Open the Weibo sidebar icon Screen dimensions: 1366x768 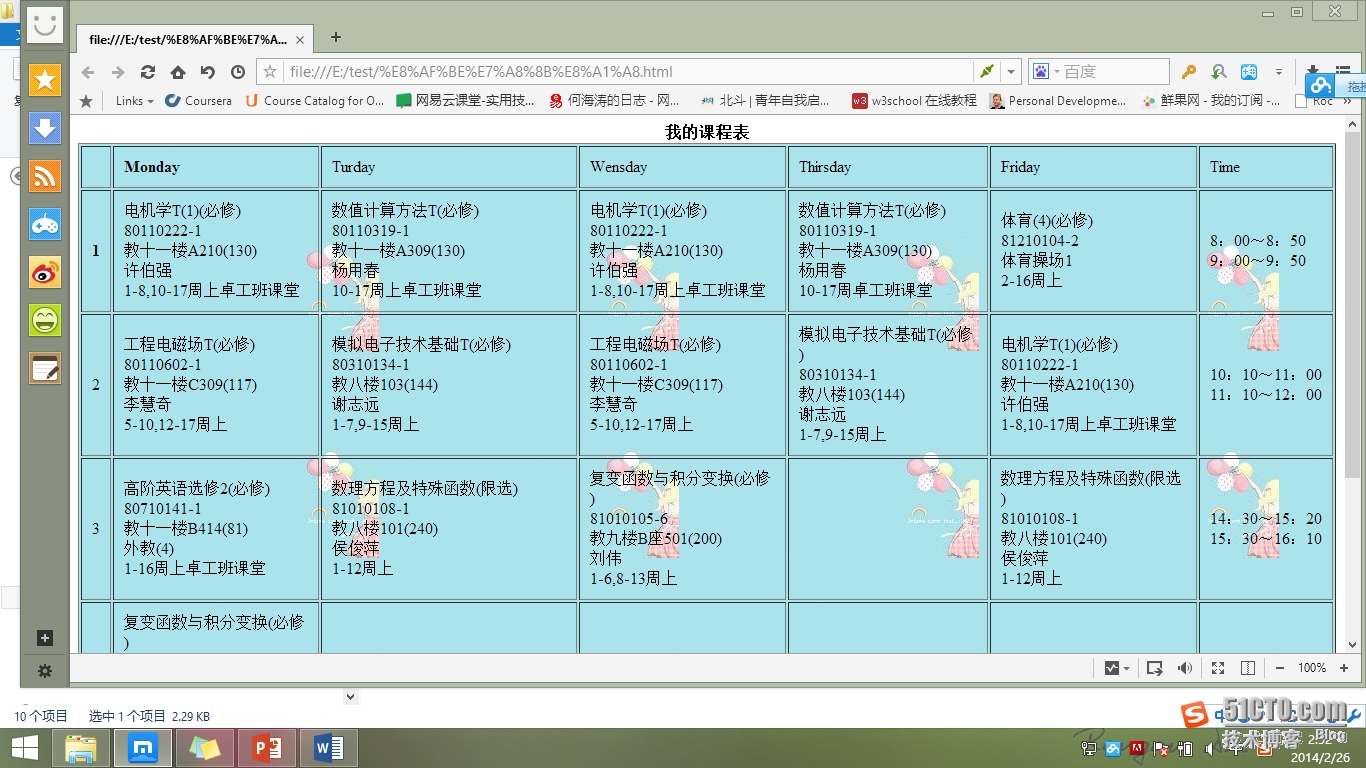tap(45, 272)
